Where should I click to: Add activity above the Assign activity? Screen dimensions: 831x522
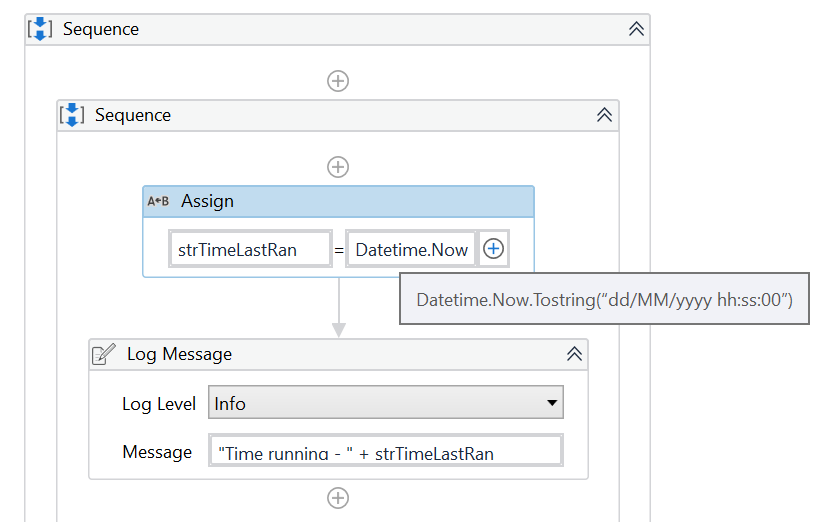tap(338, 167)
